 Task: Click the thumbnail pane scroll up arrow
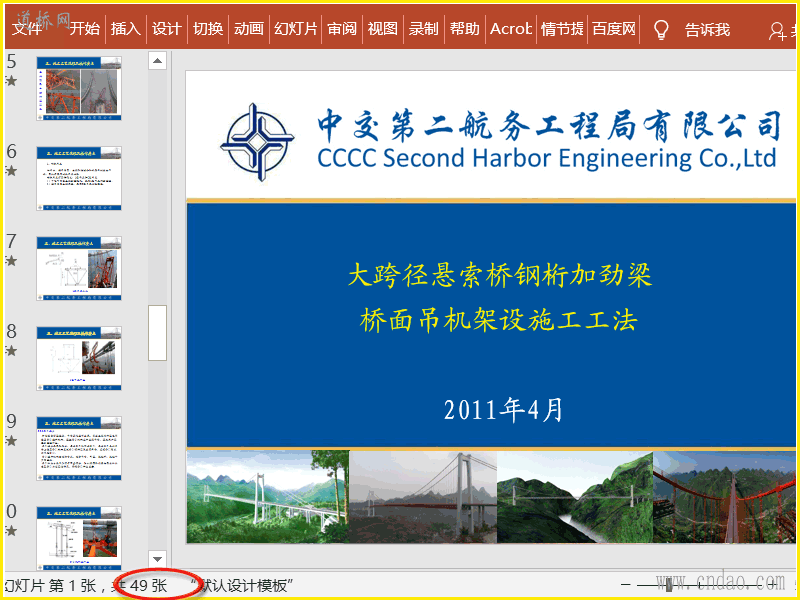coord(157,61)
